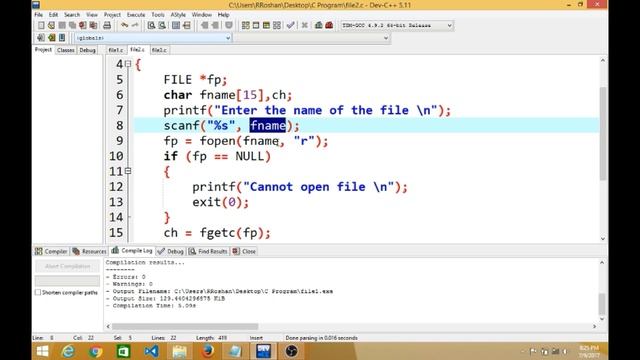Collapse the code fold at line 11
This screenshot has height=360, width=640.
click(128, 171)
